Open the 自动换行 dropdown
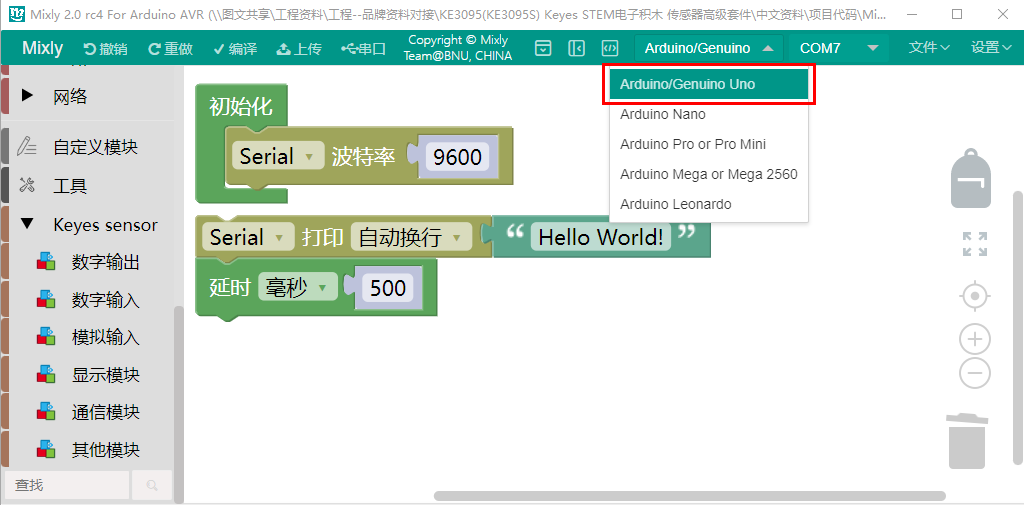 tap(411, 237)
